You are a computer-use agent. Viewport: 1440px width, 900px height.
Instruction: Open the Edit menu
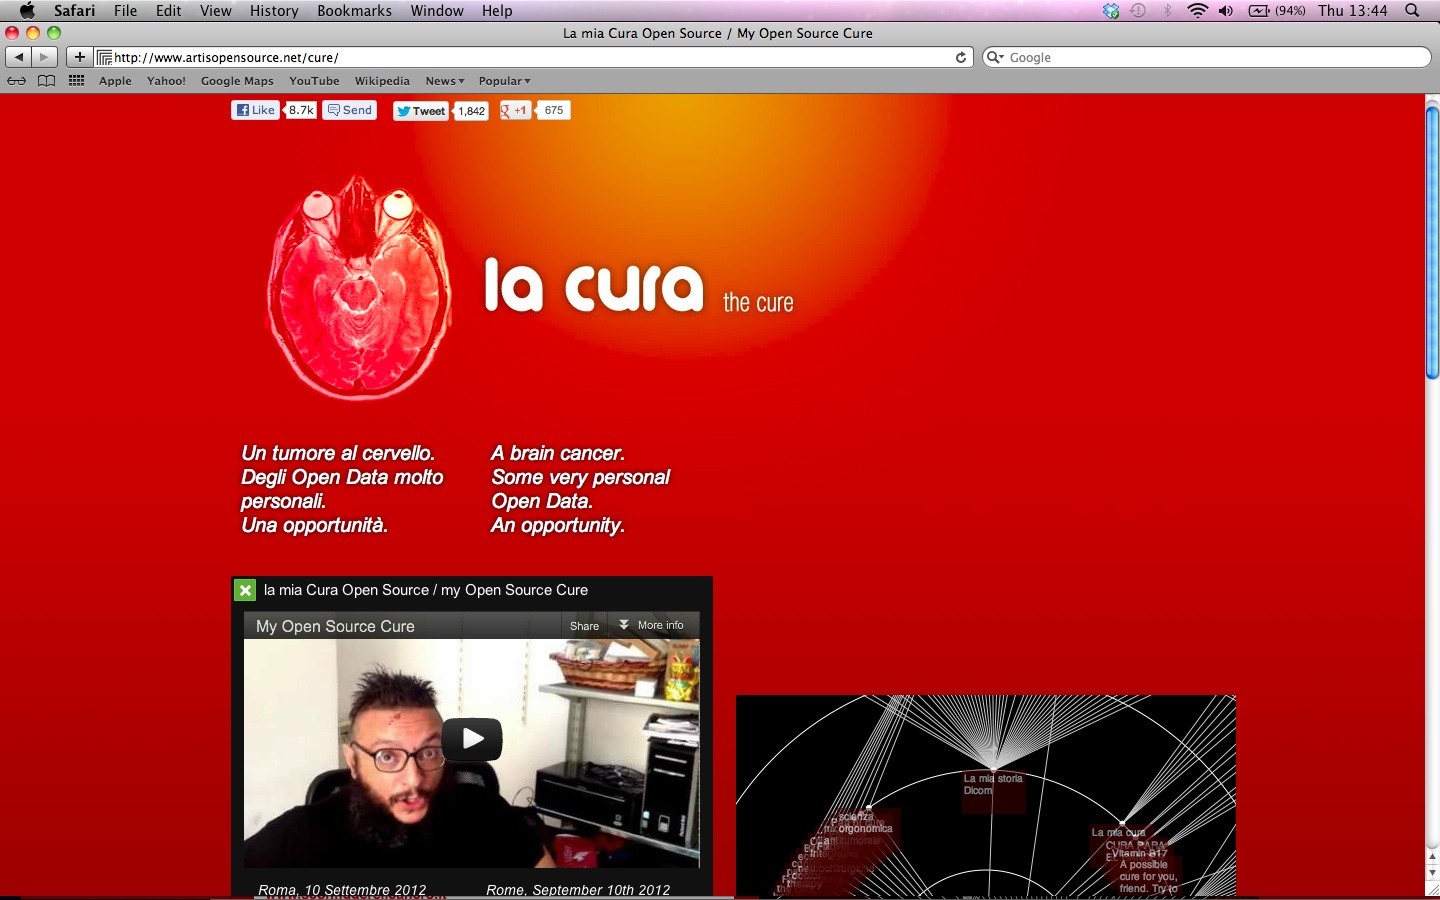tap(169, 11)
